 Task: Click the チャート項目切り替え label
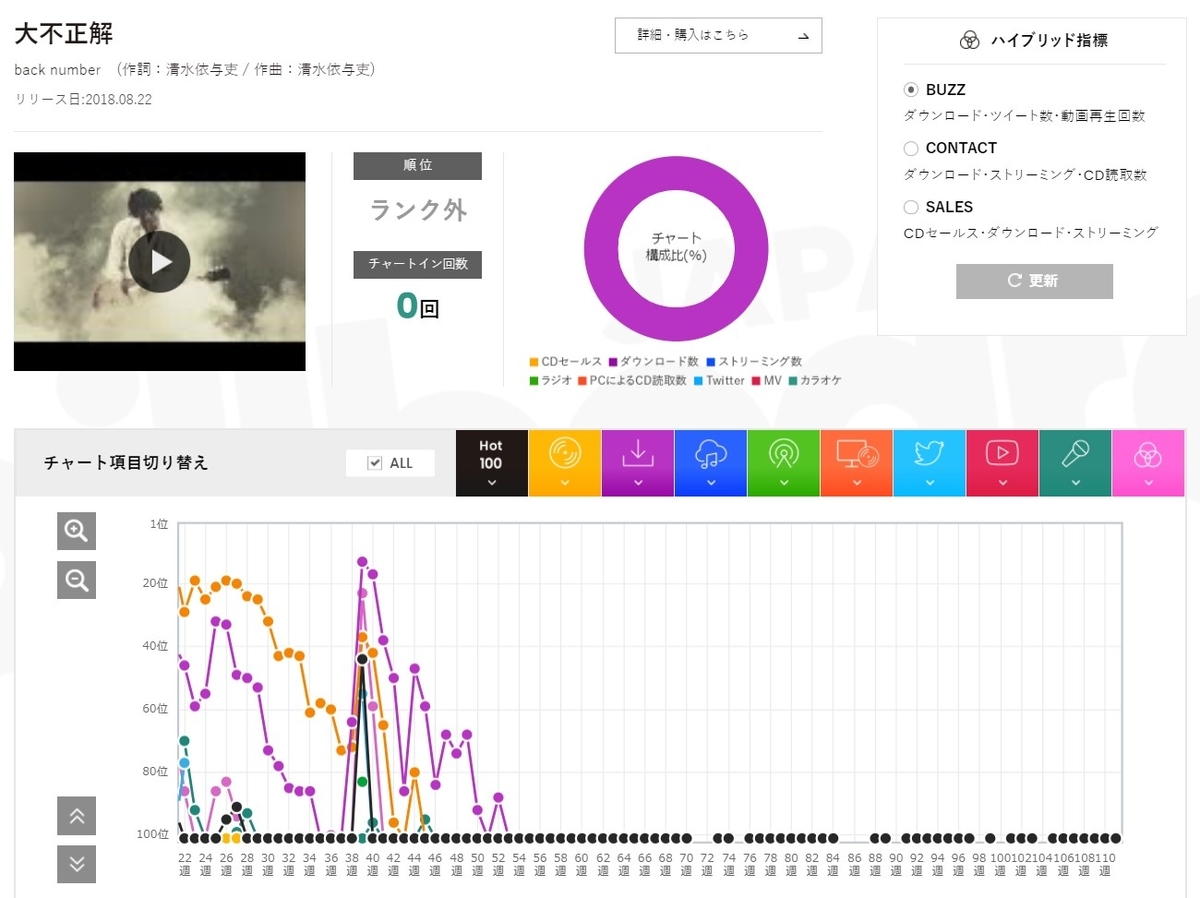tap(126, 463)
